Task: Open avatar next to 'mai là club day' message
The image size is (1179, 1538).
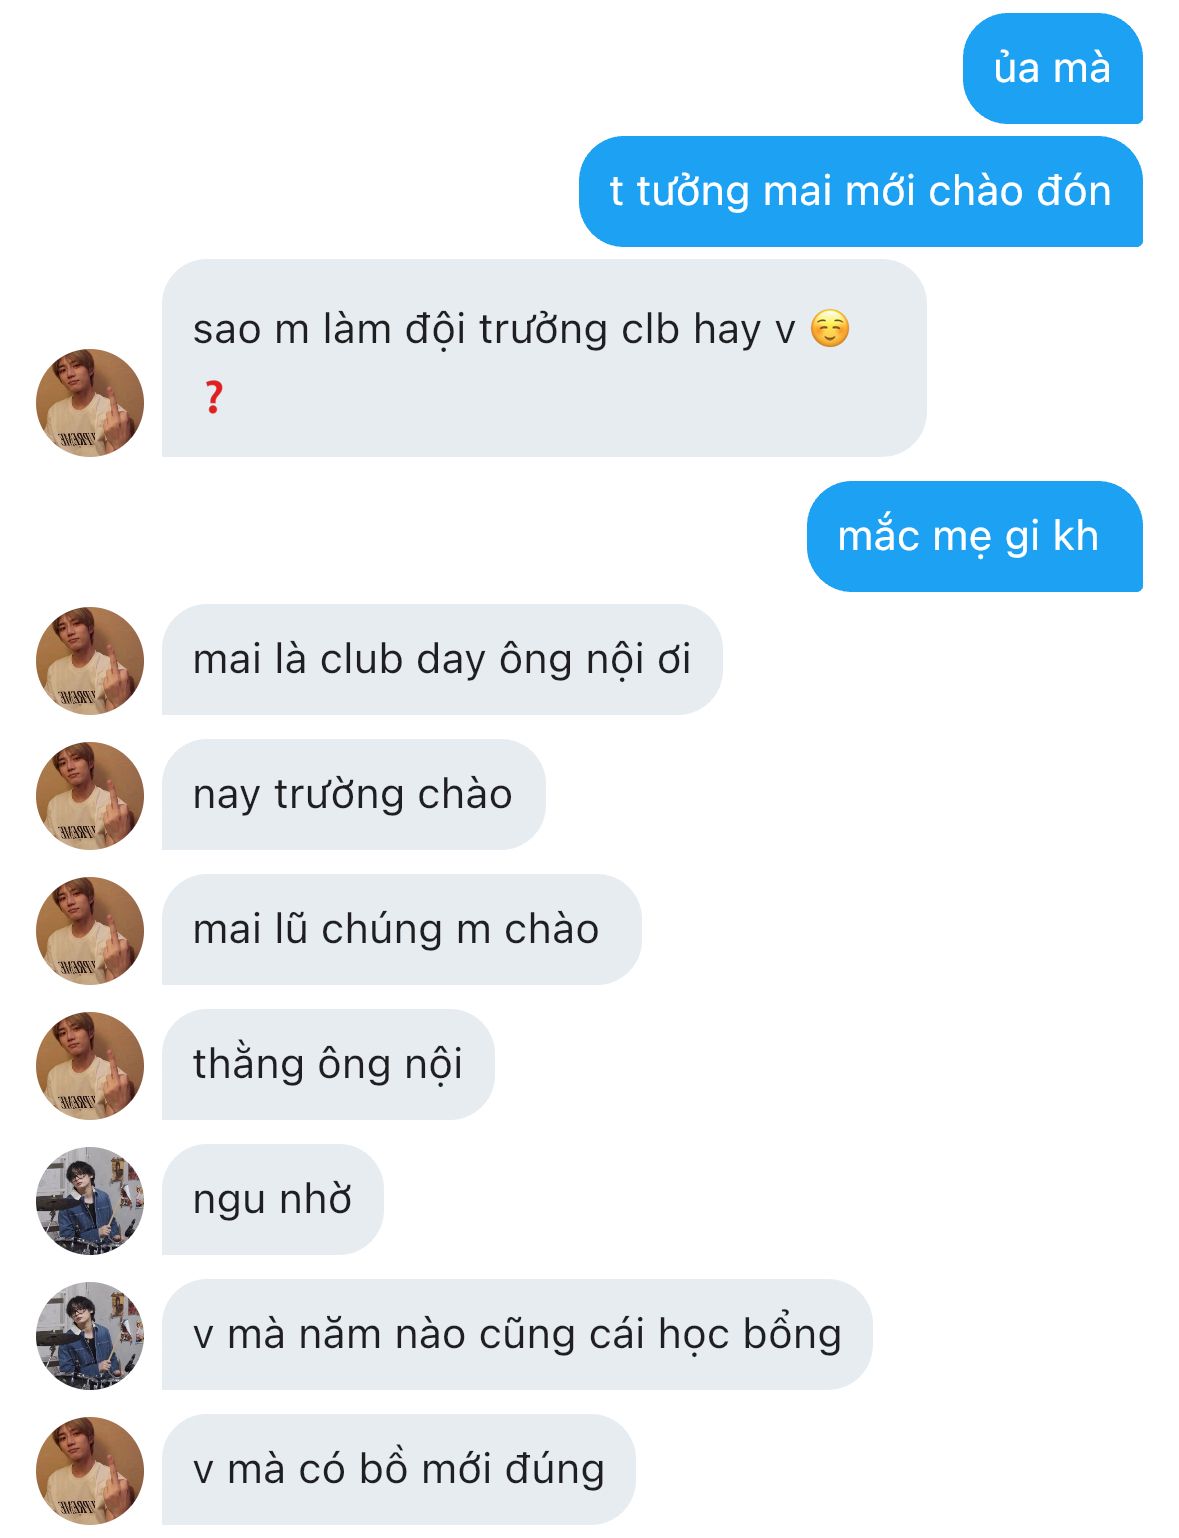Action: pos(90,661)
